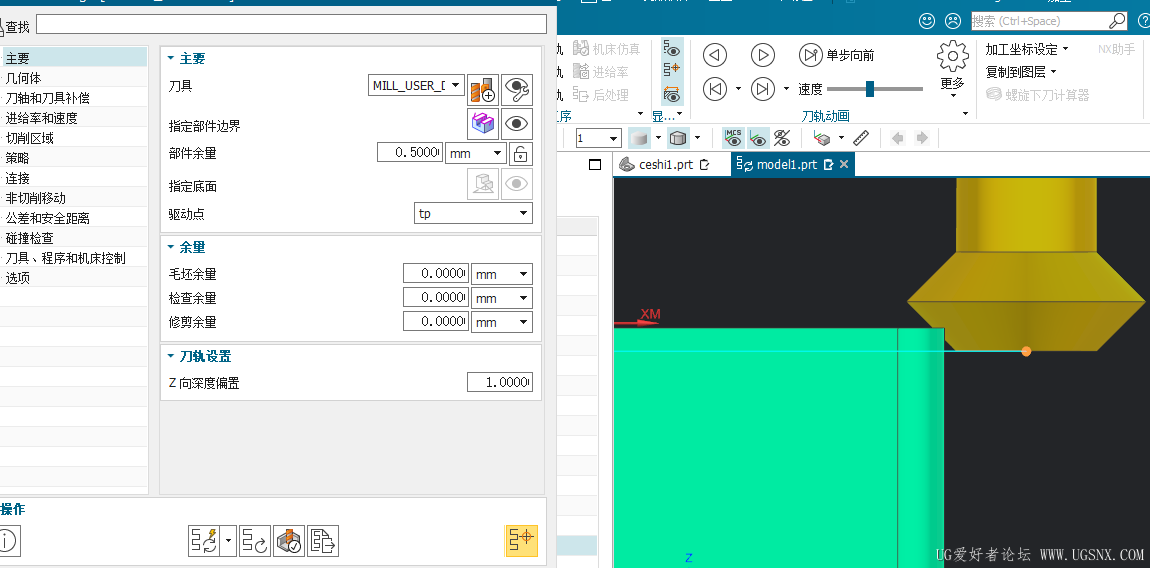Screen dimensions: 1150x568
Task: Collapse the 刀轨设置 section
Action: pos(199,357)
